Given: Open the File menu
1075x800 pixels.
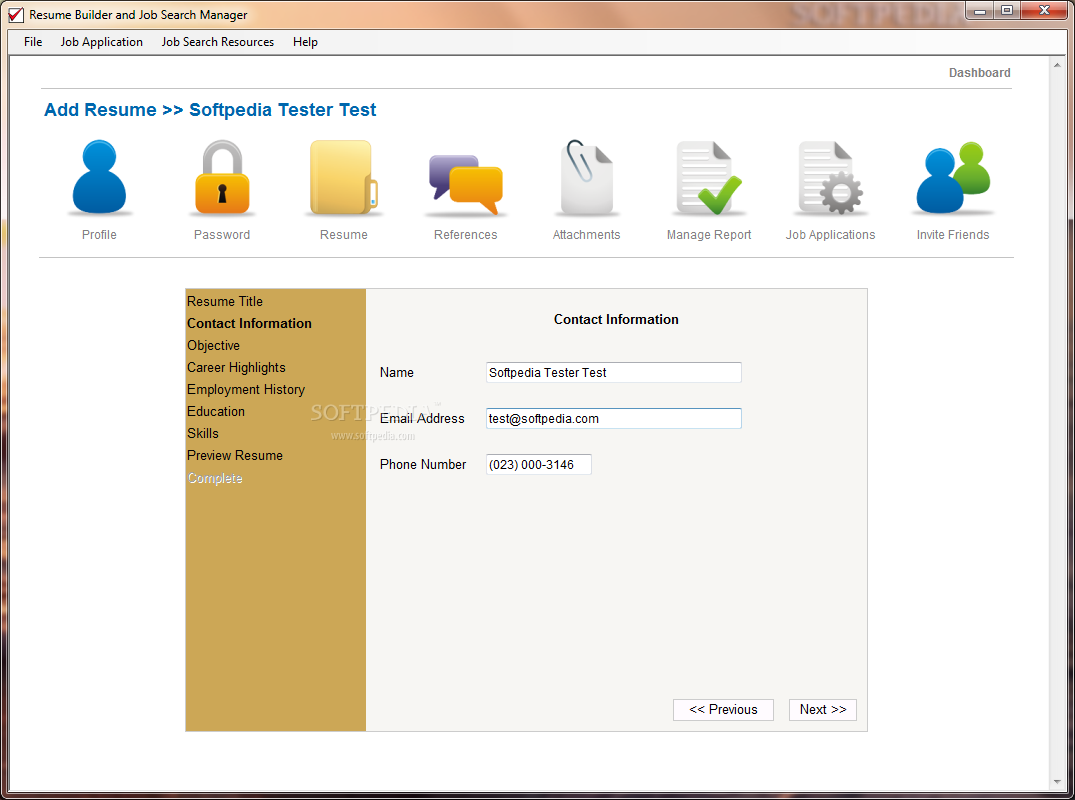Looking at the screenshot, I should click(x=33, y=42).
